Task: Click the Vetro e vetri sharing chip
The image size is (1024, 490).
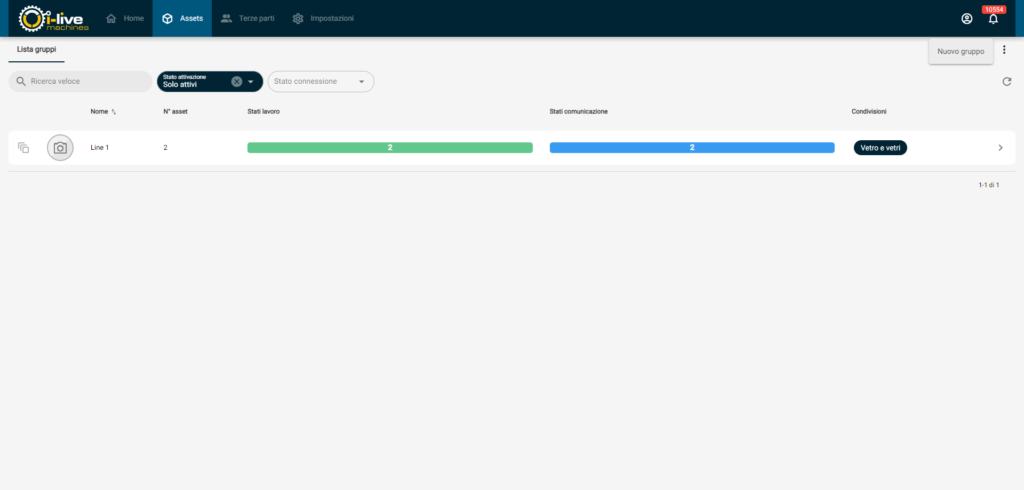Action: click(x=880, y=148)
